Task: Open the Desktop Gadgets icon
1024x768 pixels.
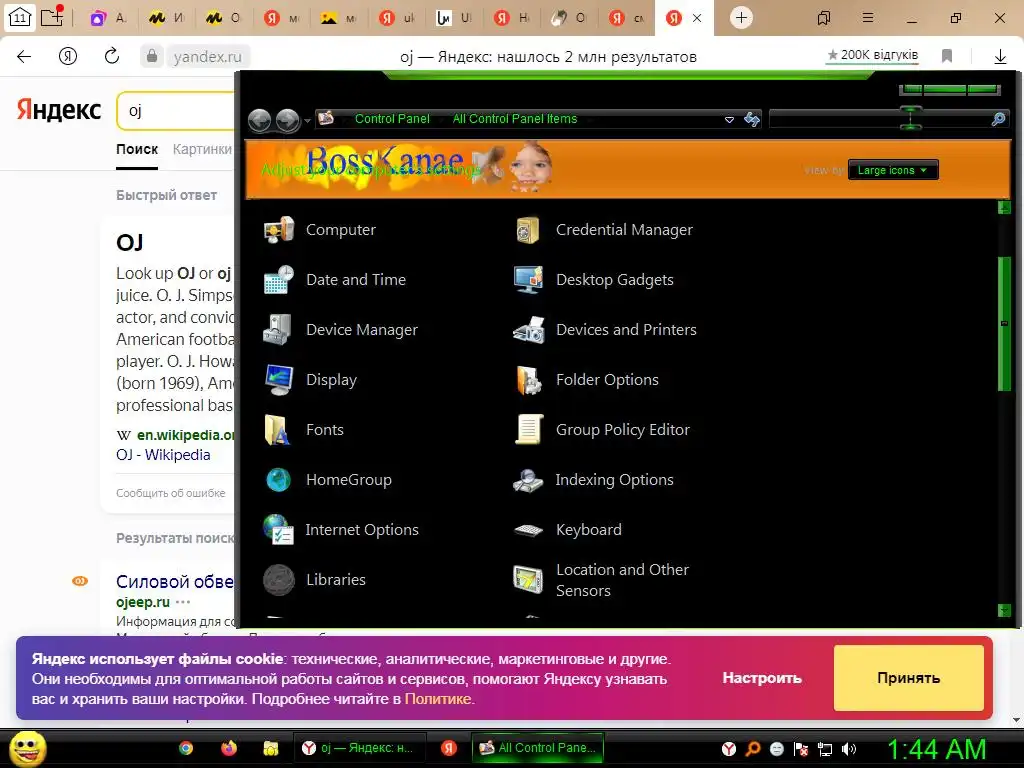Action: tap(528, 280)
